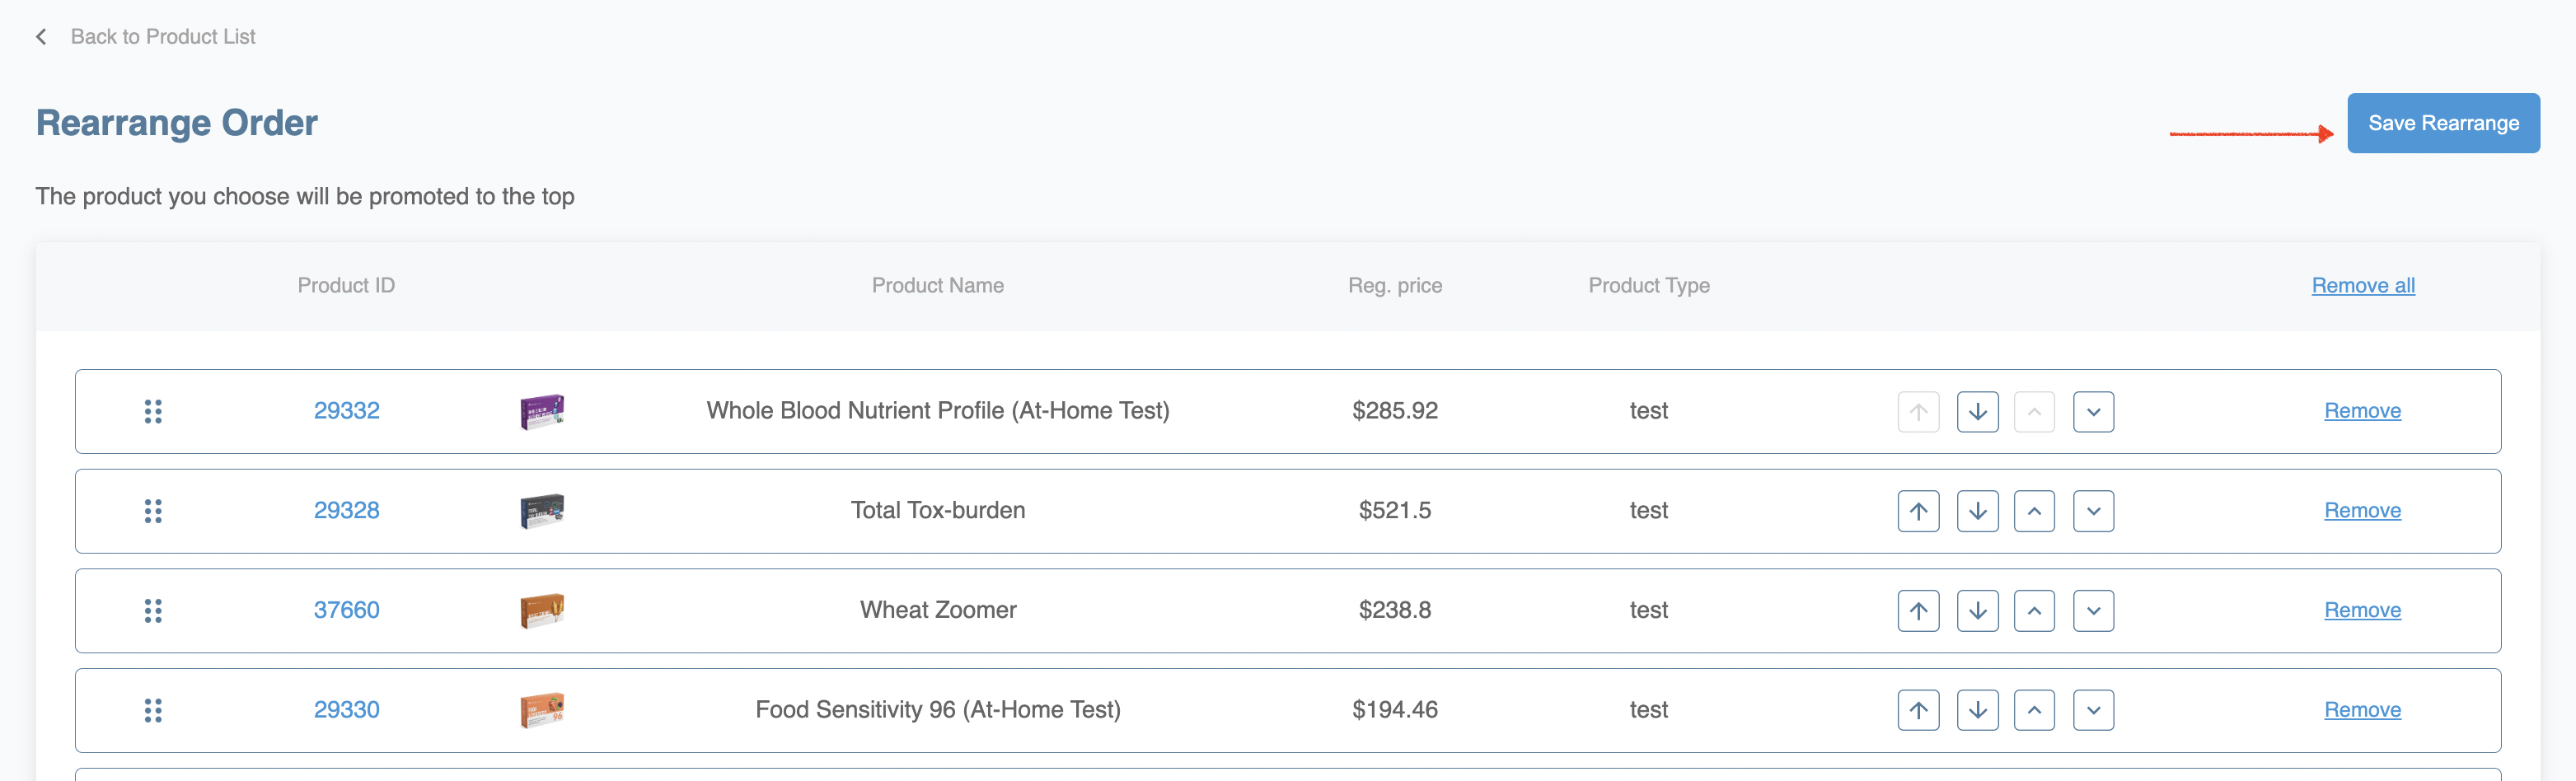Click the chevron-down on Wheat Zoomer row
Viewport: 2576px width, 781px height.
(x=2093, y=611)
